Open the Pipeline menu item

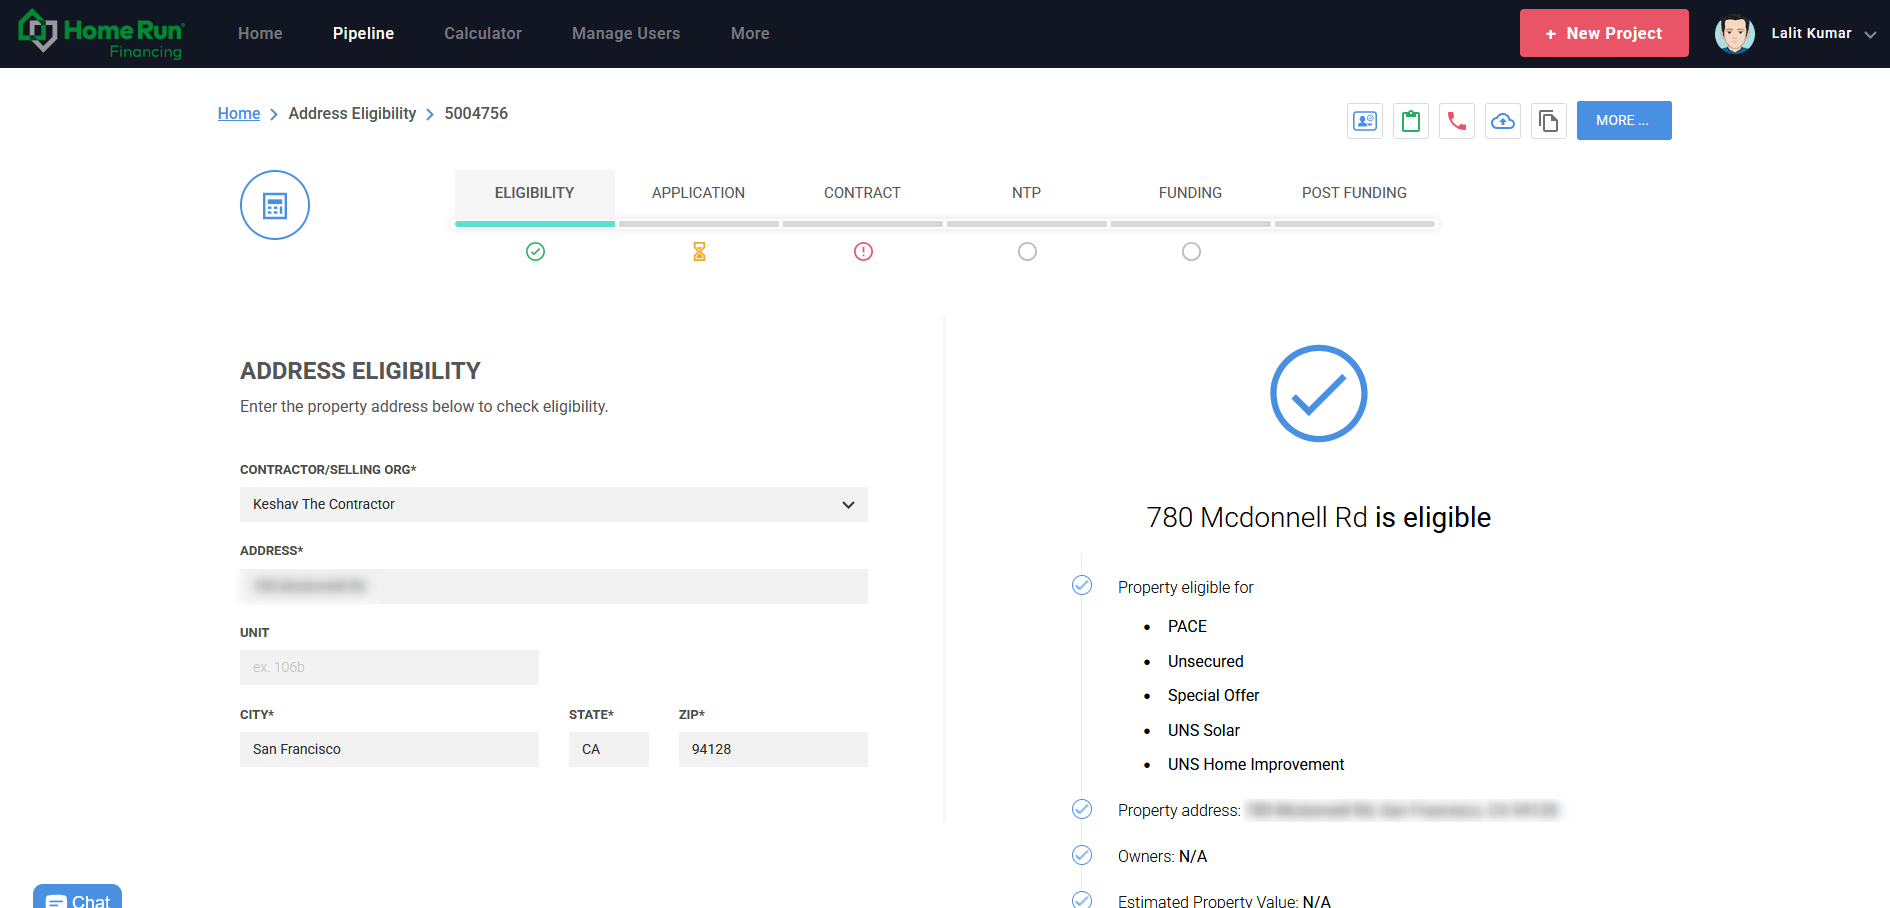pos(363,34)
